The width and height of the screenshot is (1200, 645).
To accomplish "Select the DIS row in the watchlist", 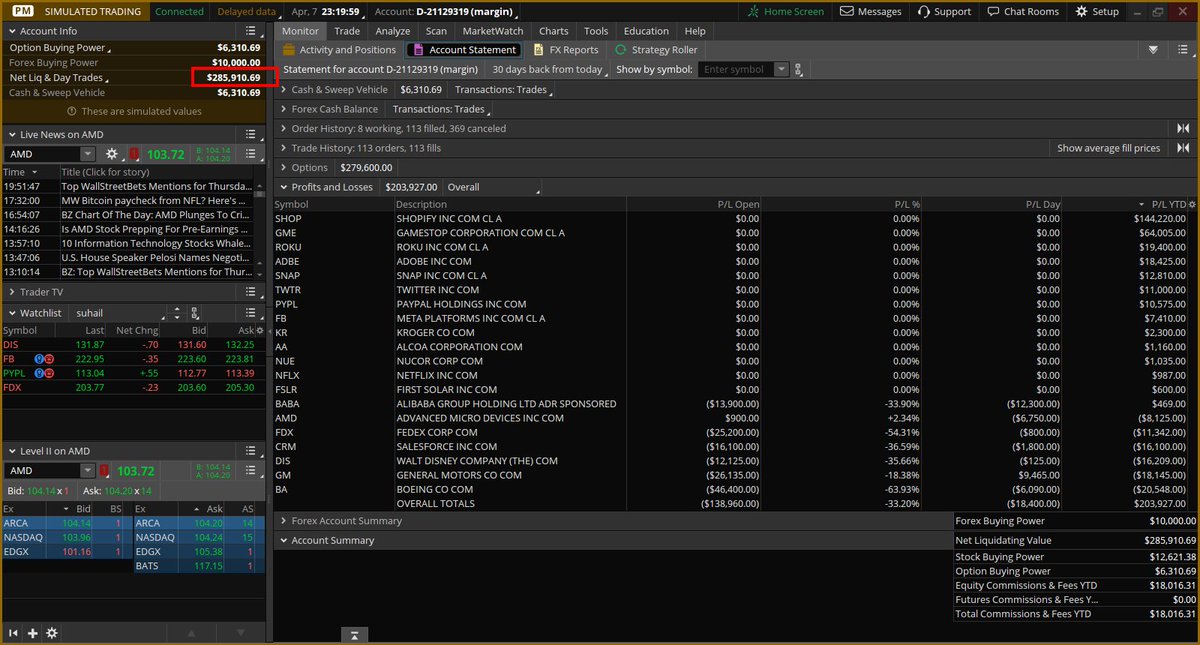I will [x=135, y=345].
